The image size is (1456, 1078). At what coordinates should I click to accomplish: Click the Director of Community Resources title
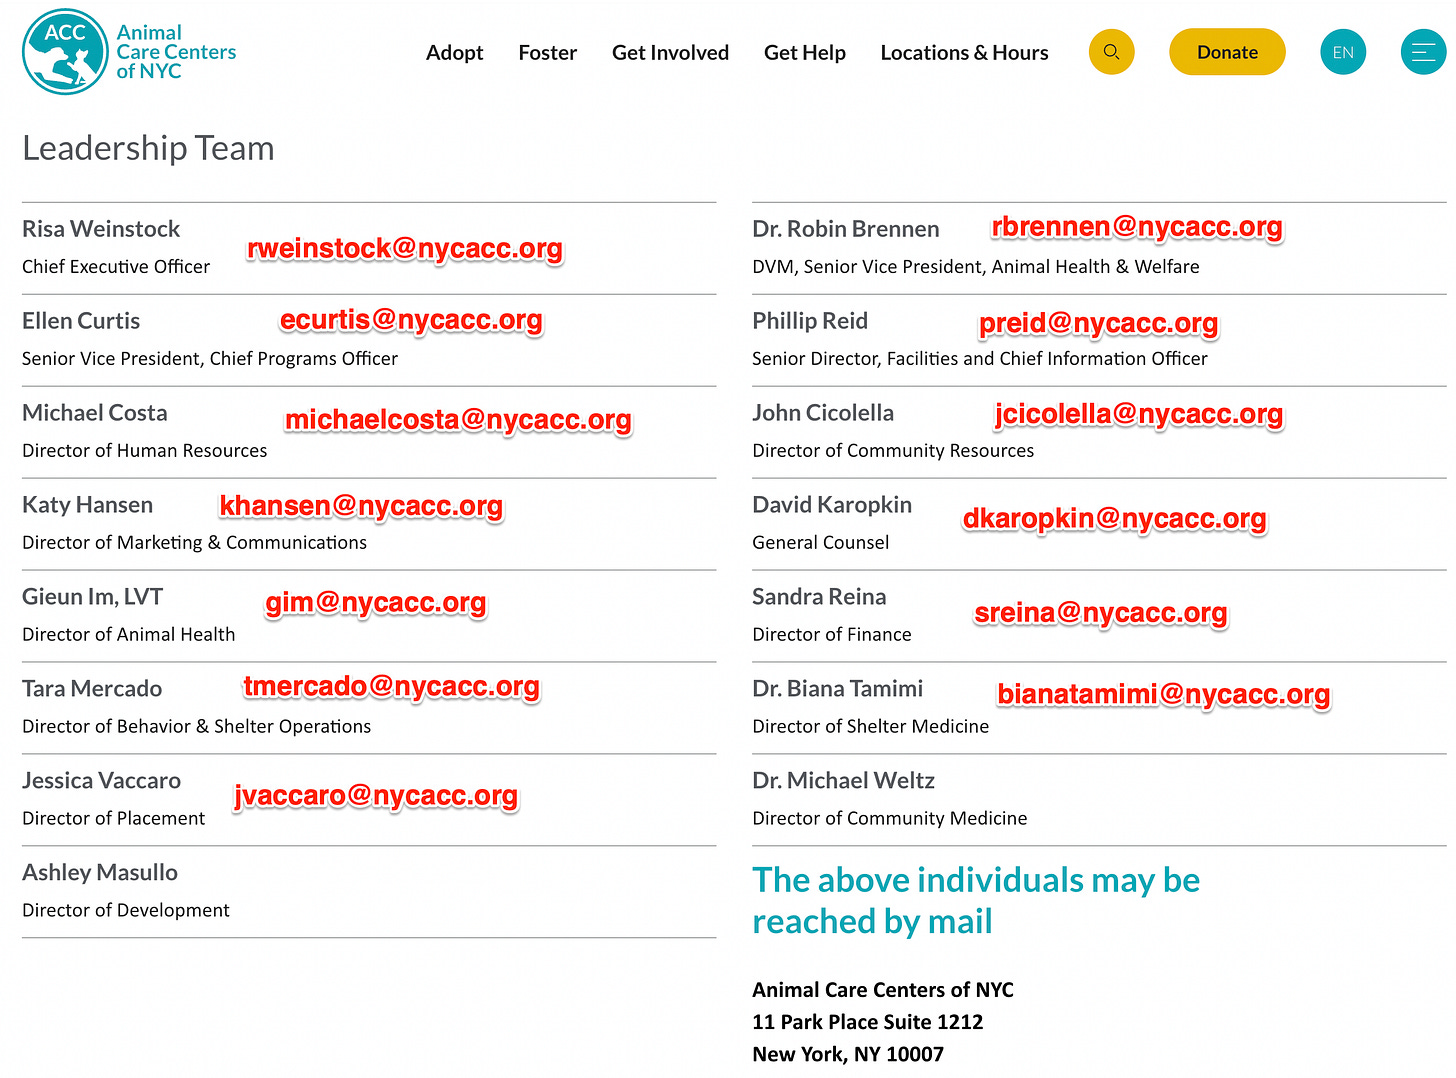coord(893,451)
